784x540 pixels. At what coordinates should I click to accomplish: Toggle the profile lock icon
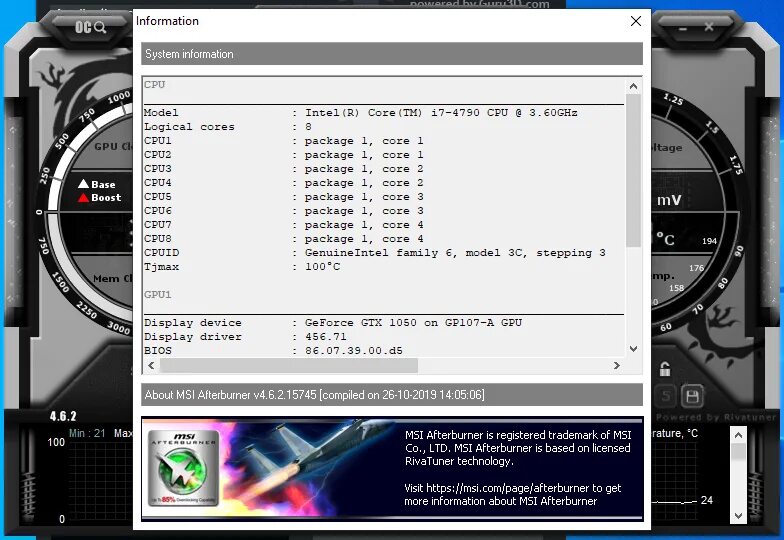pos(665,369)
